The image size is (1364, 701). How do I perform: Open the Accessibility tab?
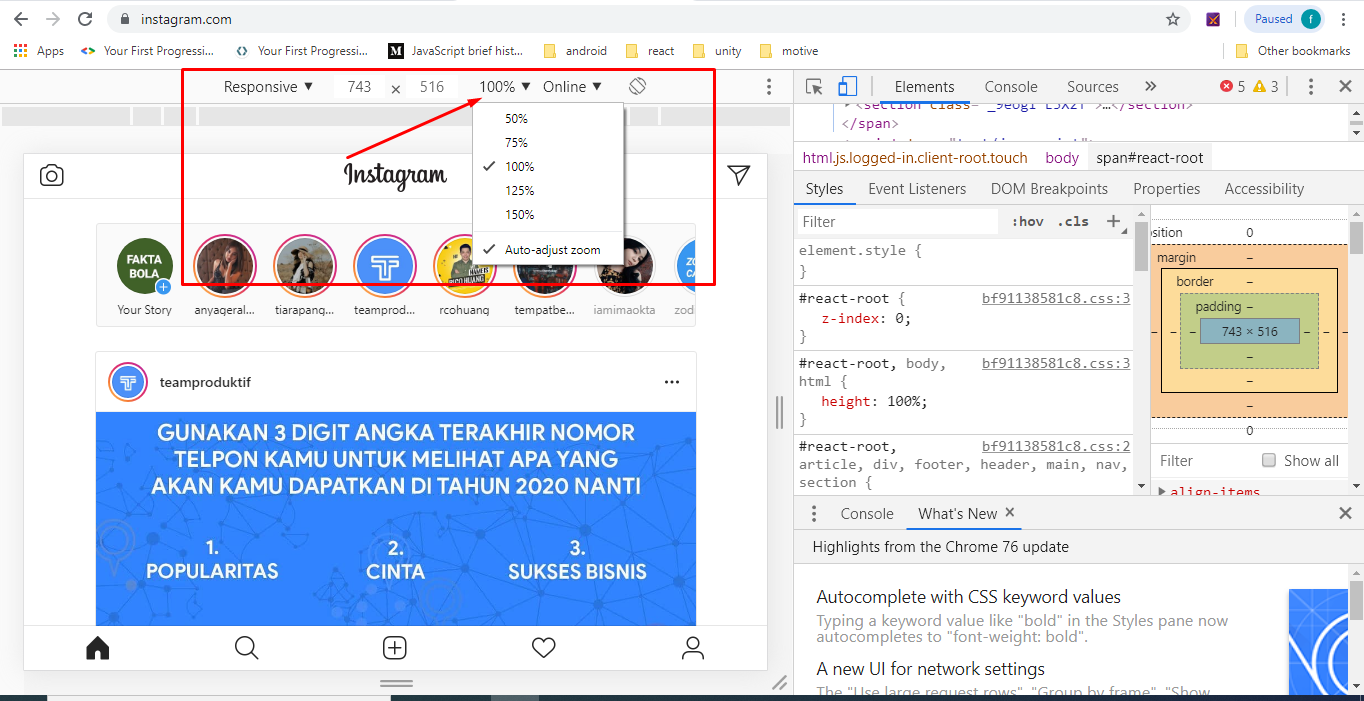tap(1264, 189)
